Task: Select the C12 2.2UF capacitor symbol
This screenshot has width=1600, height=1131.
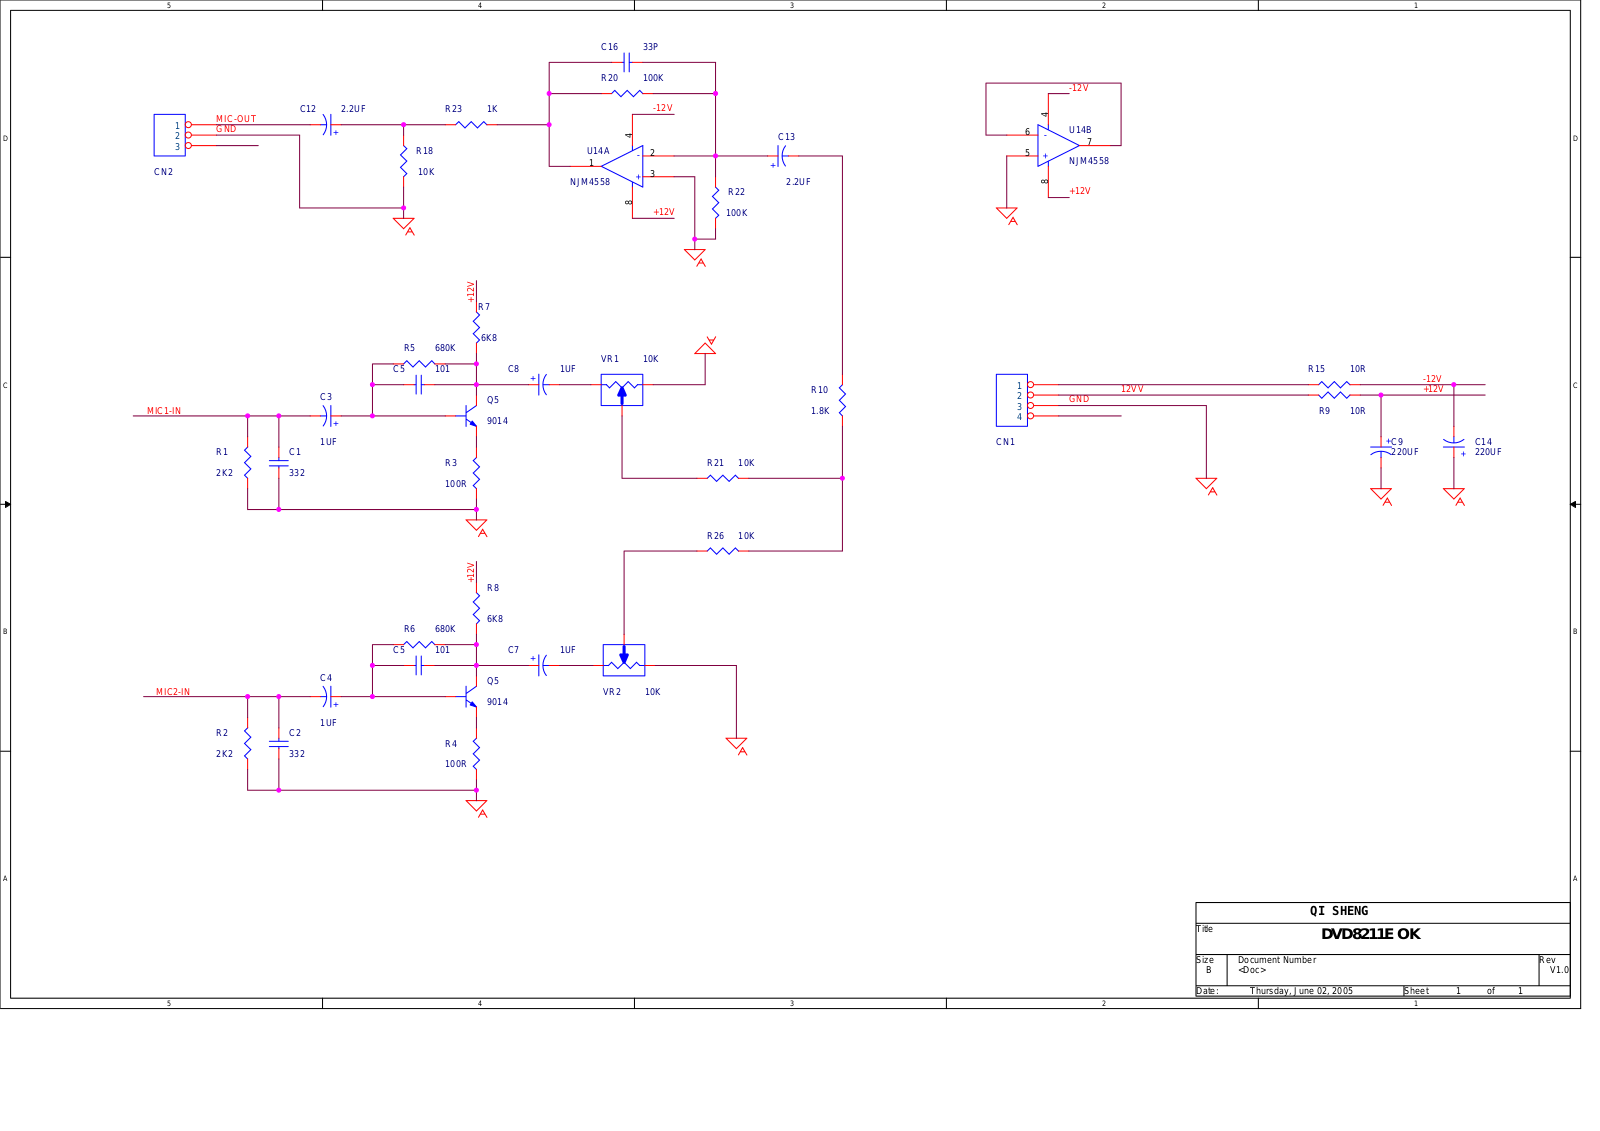Action: coord(328,125)
